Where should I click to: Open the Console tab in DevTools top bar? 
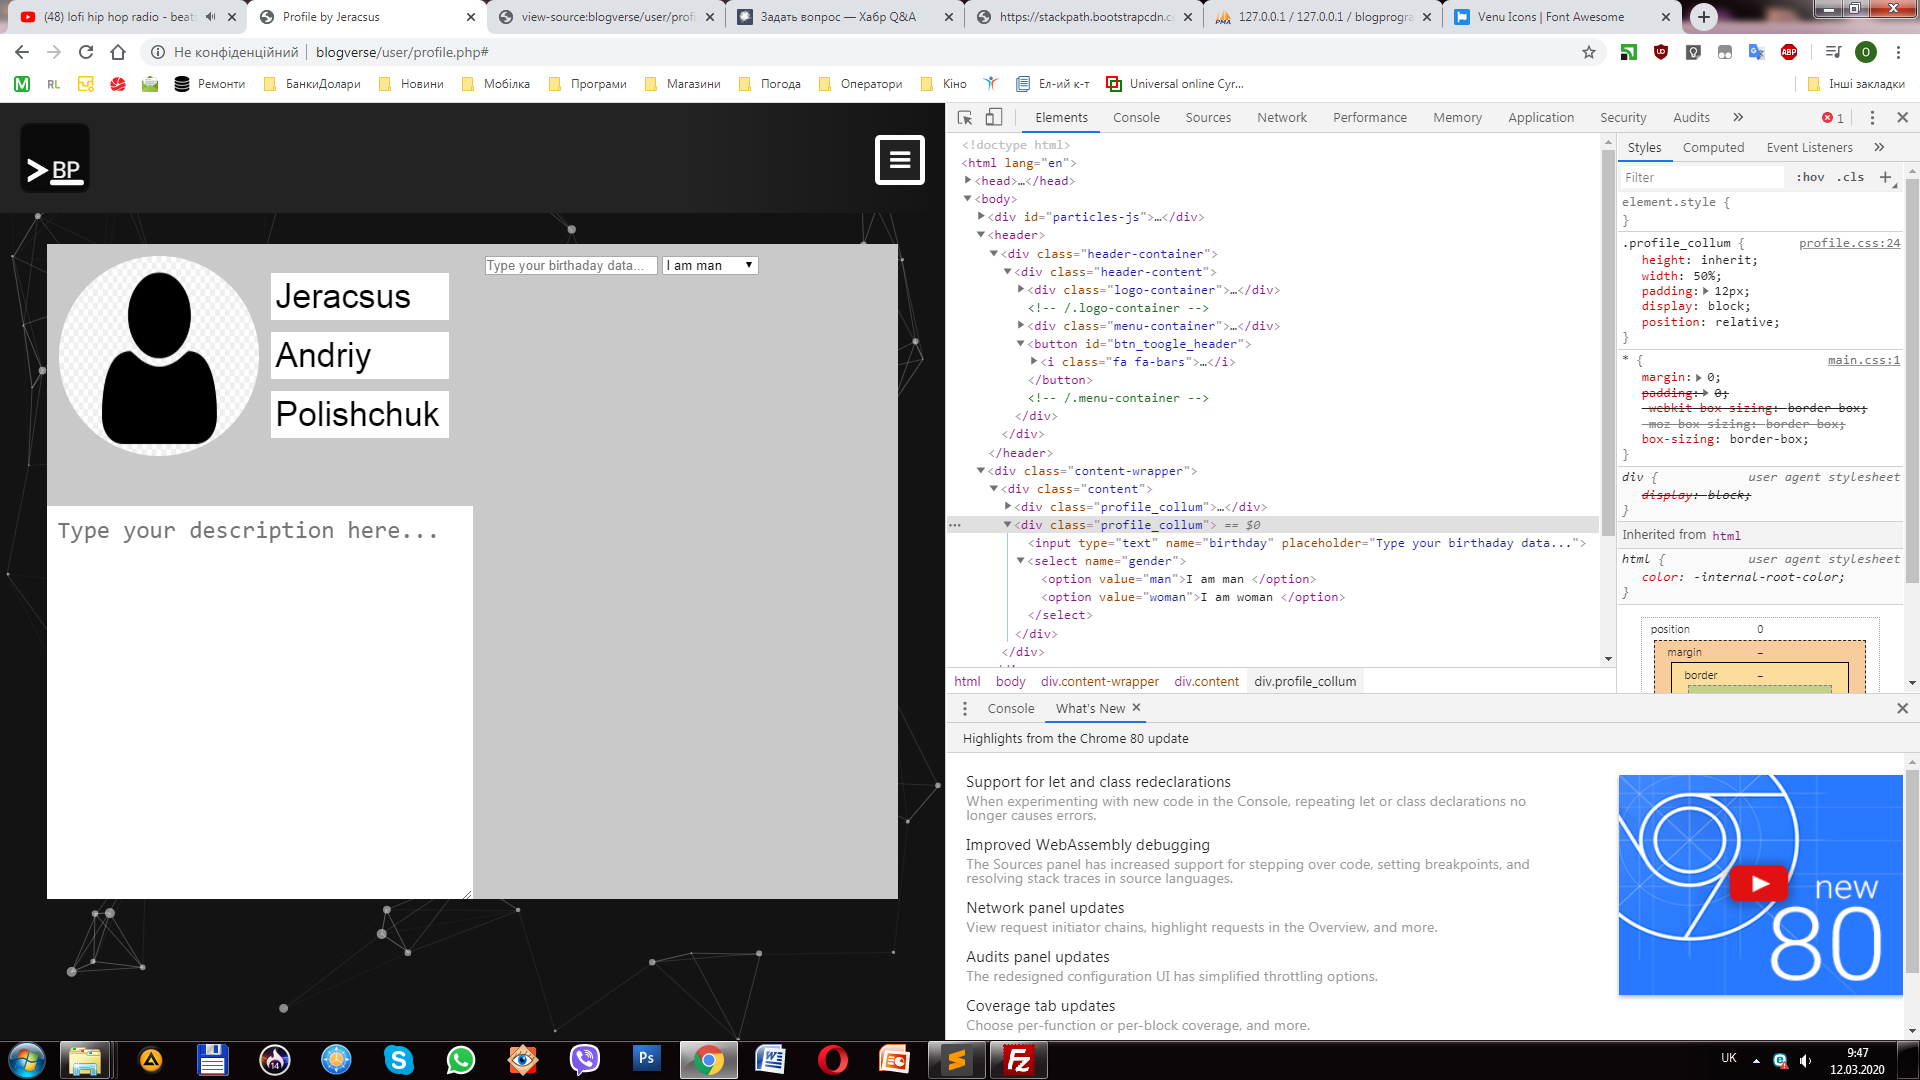coord(1136,117)
